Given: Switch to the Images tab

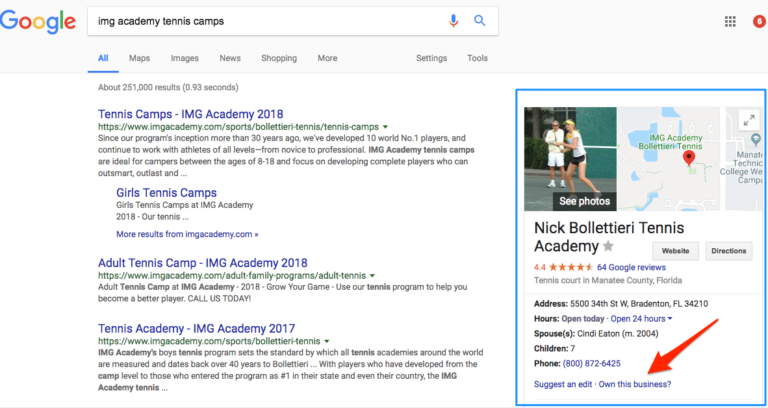Looking at the screenshot, I should tap(184, 58).
